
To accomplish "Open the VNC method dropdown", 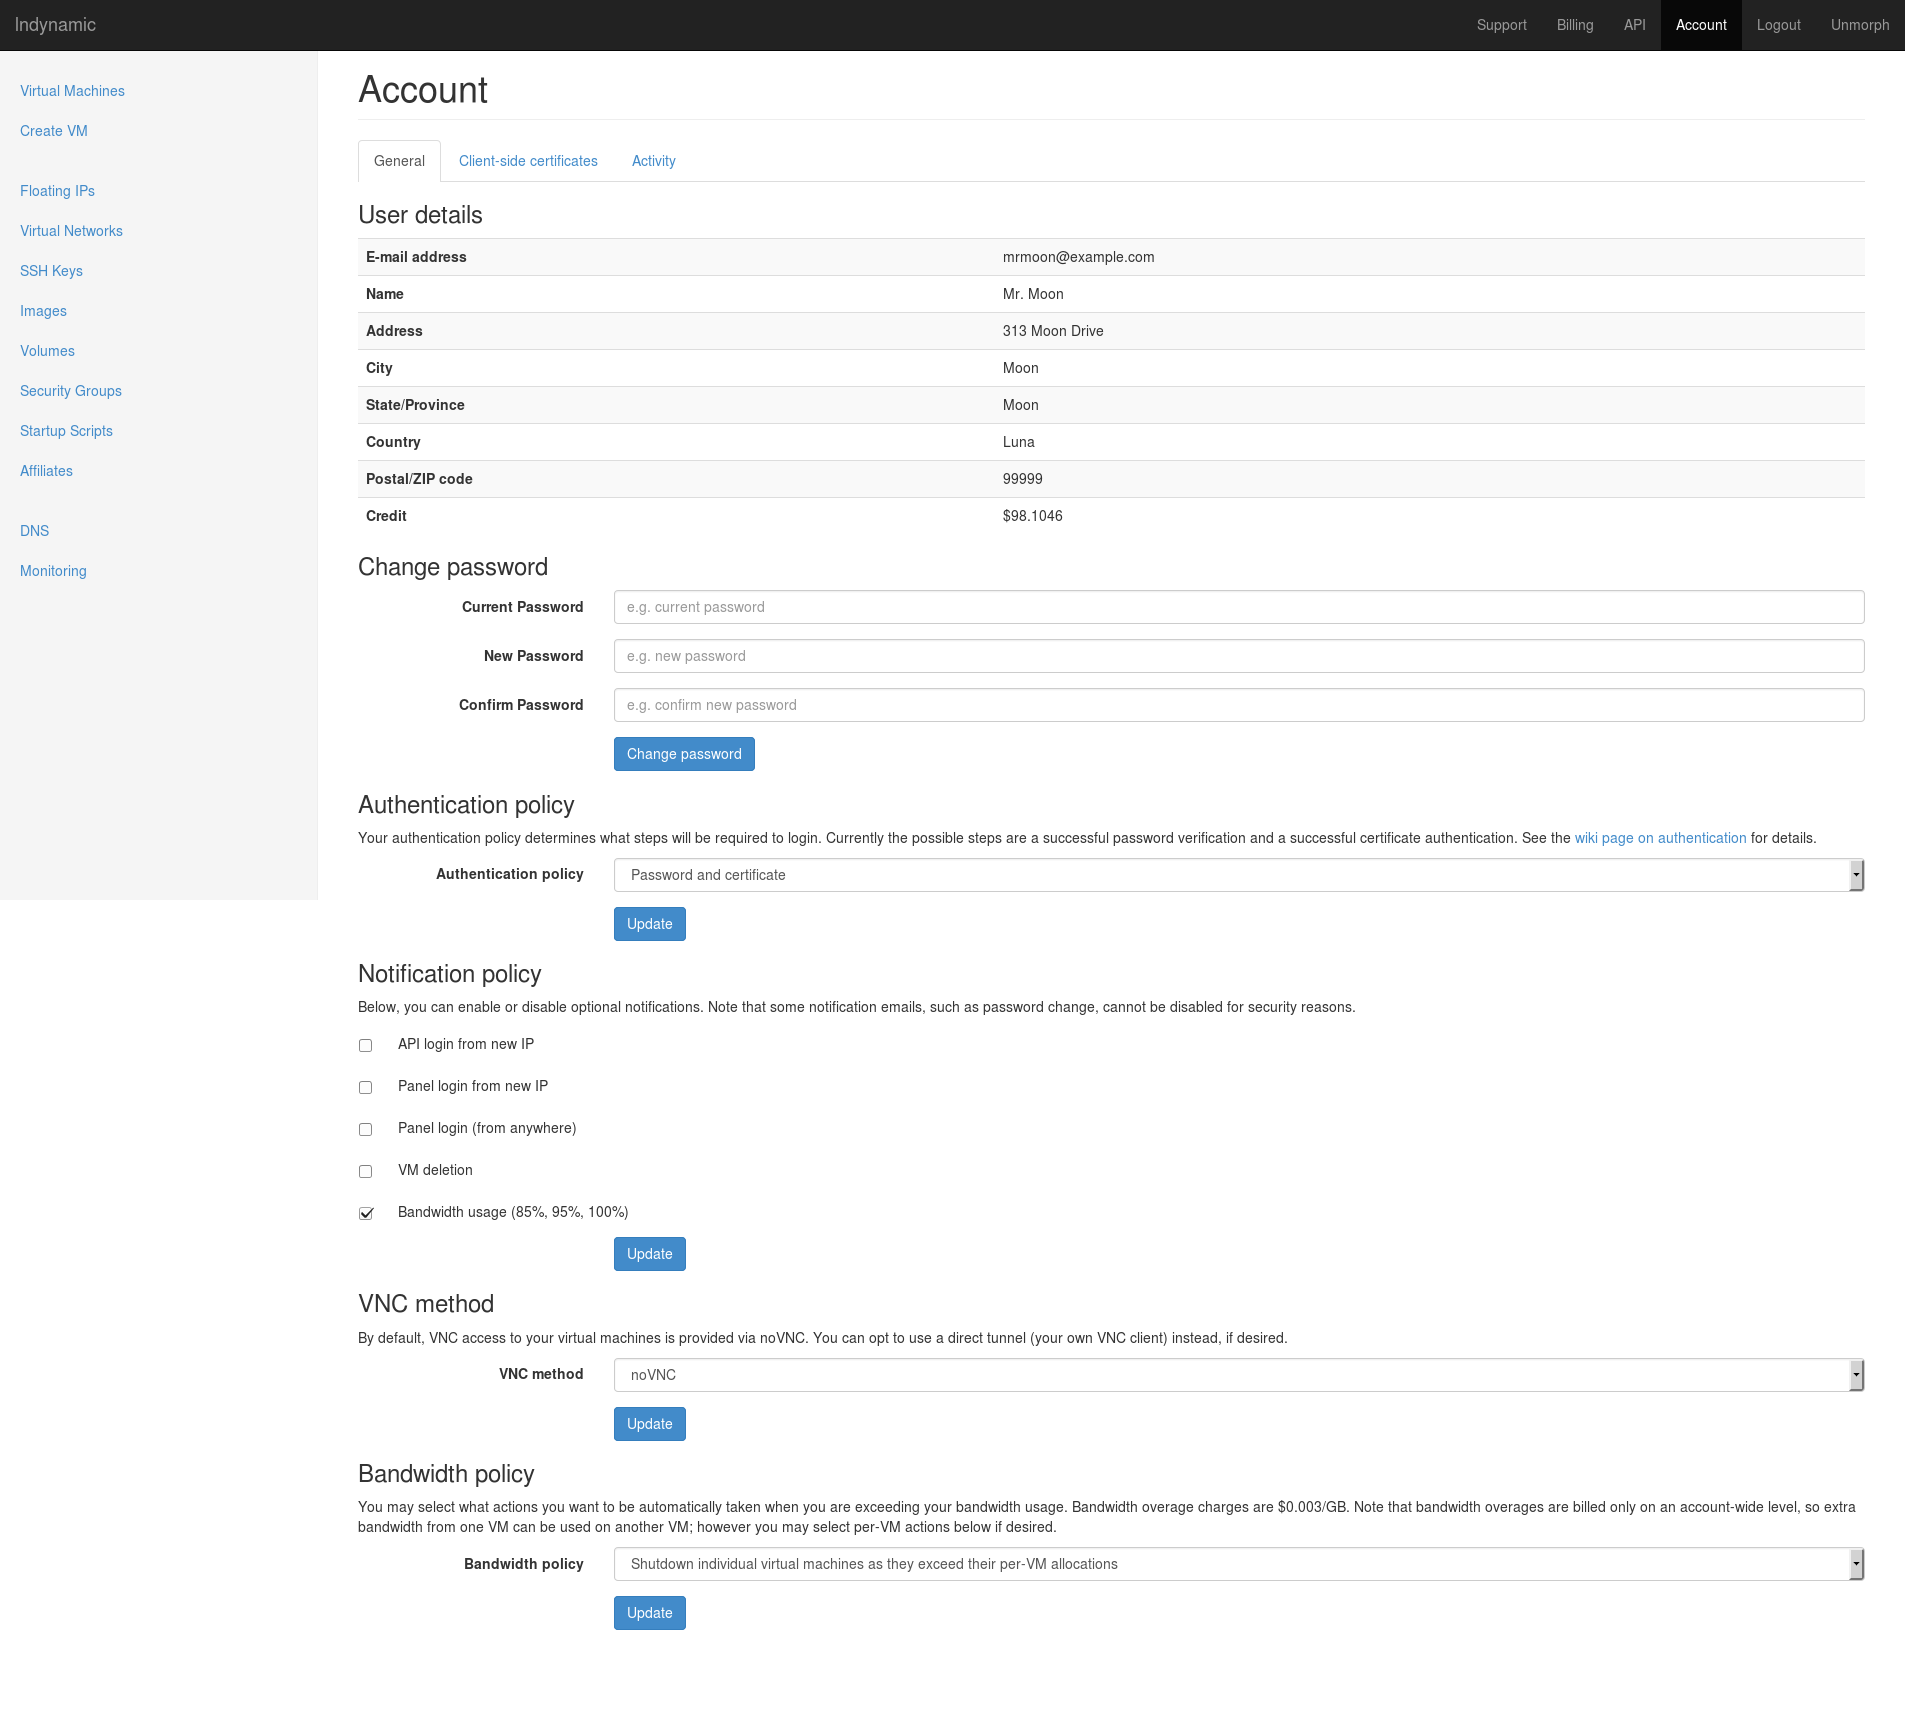I will point(1239,1375).
